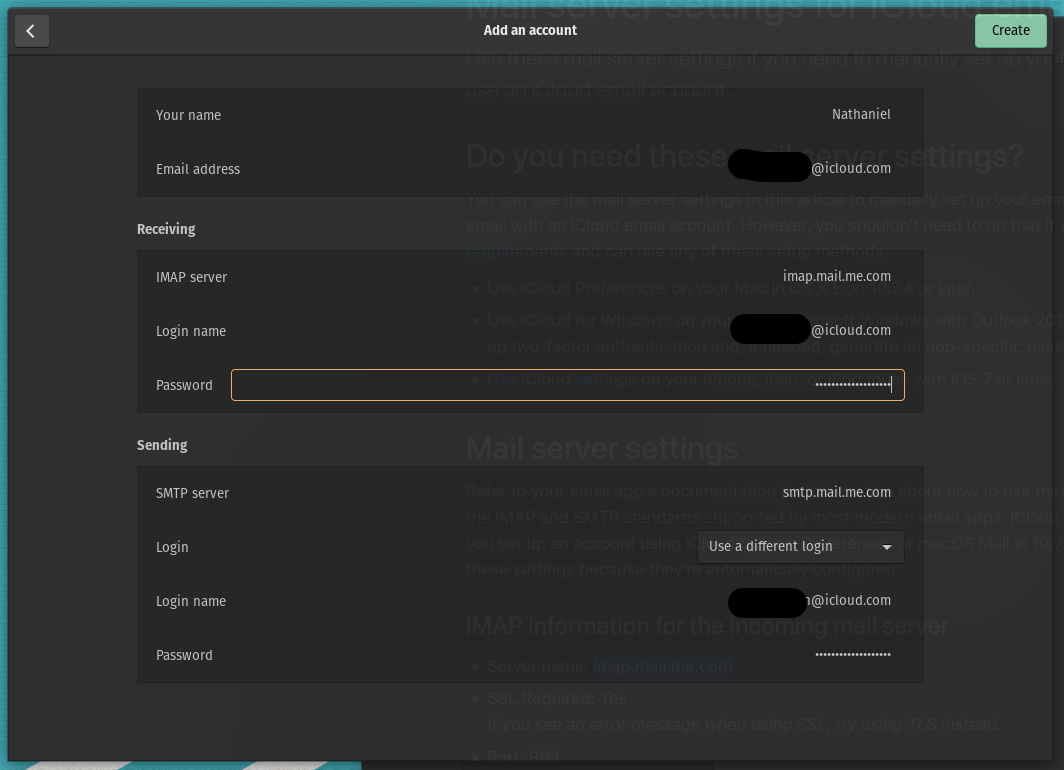Viewport: 1064px width, 770px height.
Task: Select the dropdown chevron beside 'Use a different login'
Action: pos(887,547)
